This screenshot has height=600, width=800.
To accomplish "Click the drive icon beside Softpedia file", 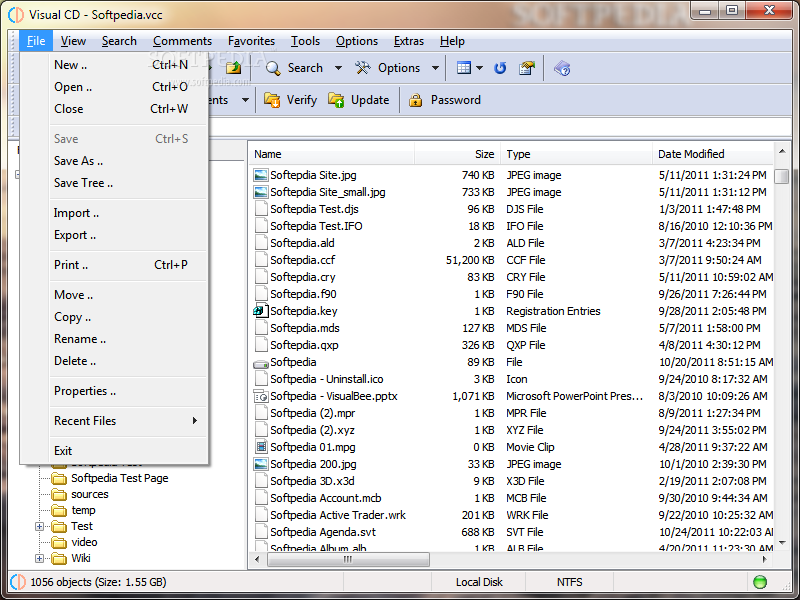I will tap(261, 363).
